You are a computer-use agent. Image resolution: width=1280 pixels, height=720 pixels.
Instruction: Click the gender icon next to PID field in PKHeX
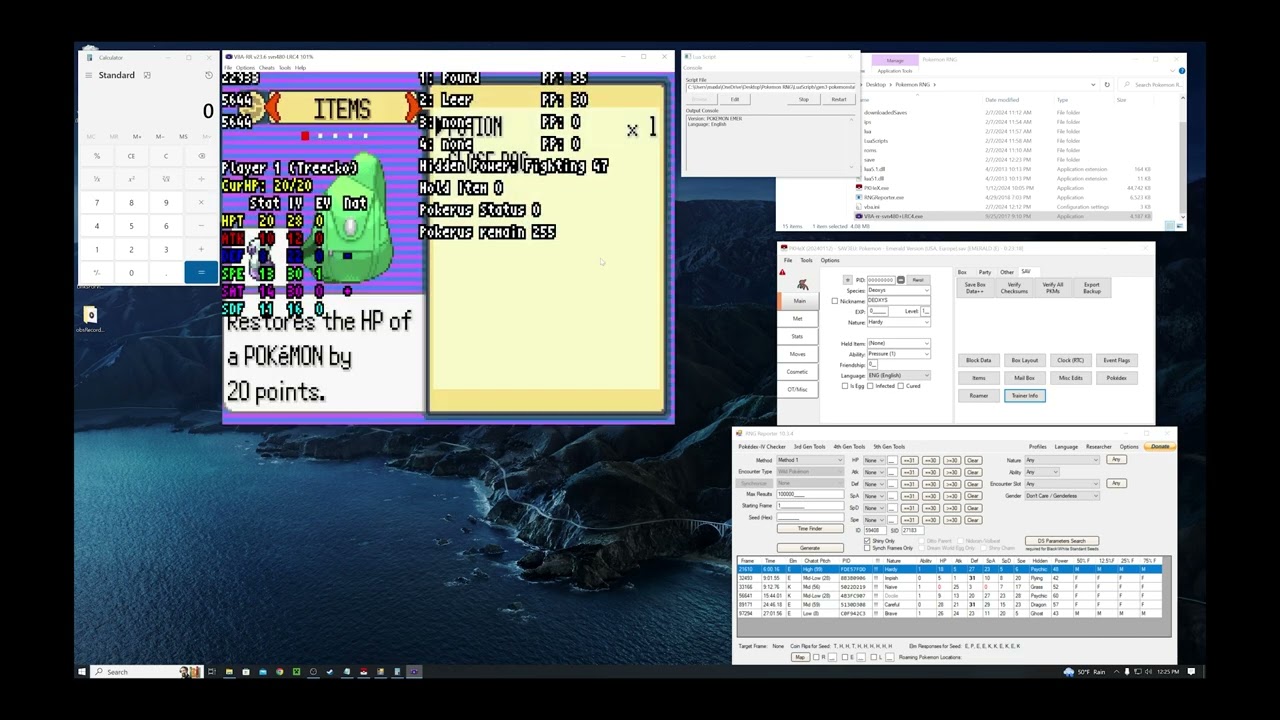(x=900, y=280)
